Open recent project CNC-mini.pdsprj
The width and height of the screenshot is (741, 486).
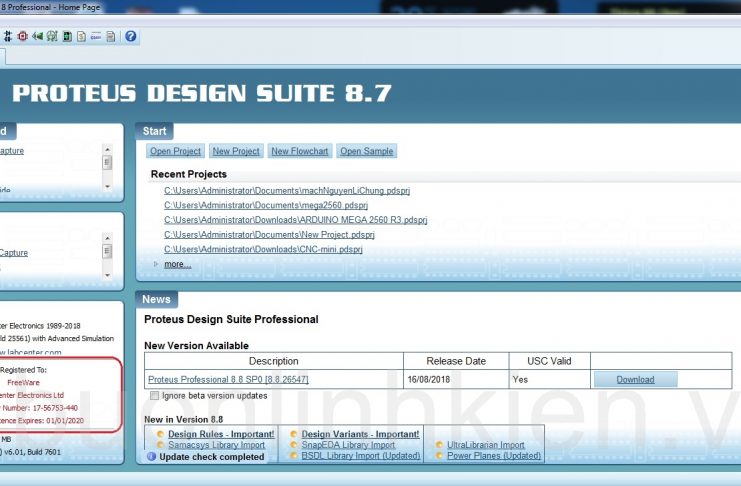263,250
